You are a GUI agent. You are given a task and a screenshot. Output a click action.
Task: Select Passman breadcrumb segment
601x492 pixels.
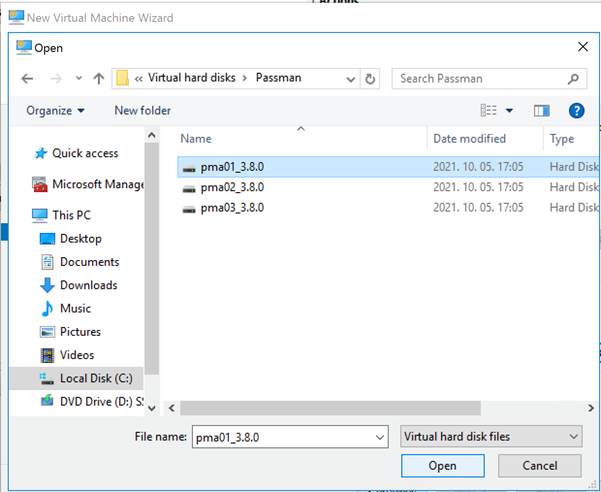279,78
